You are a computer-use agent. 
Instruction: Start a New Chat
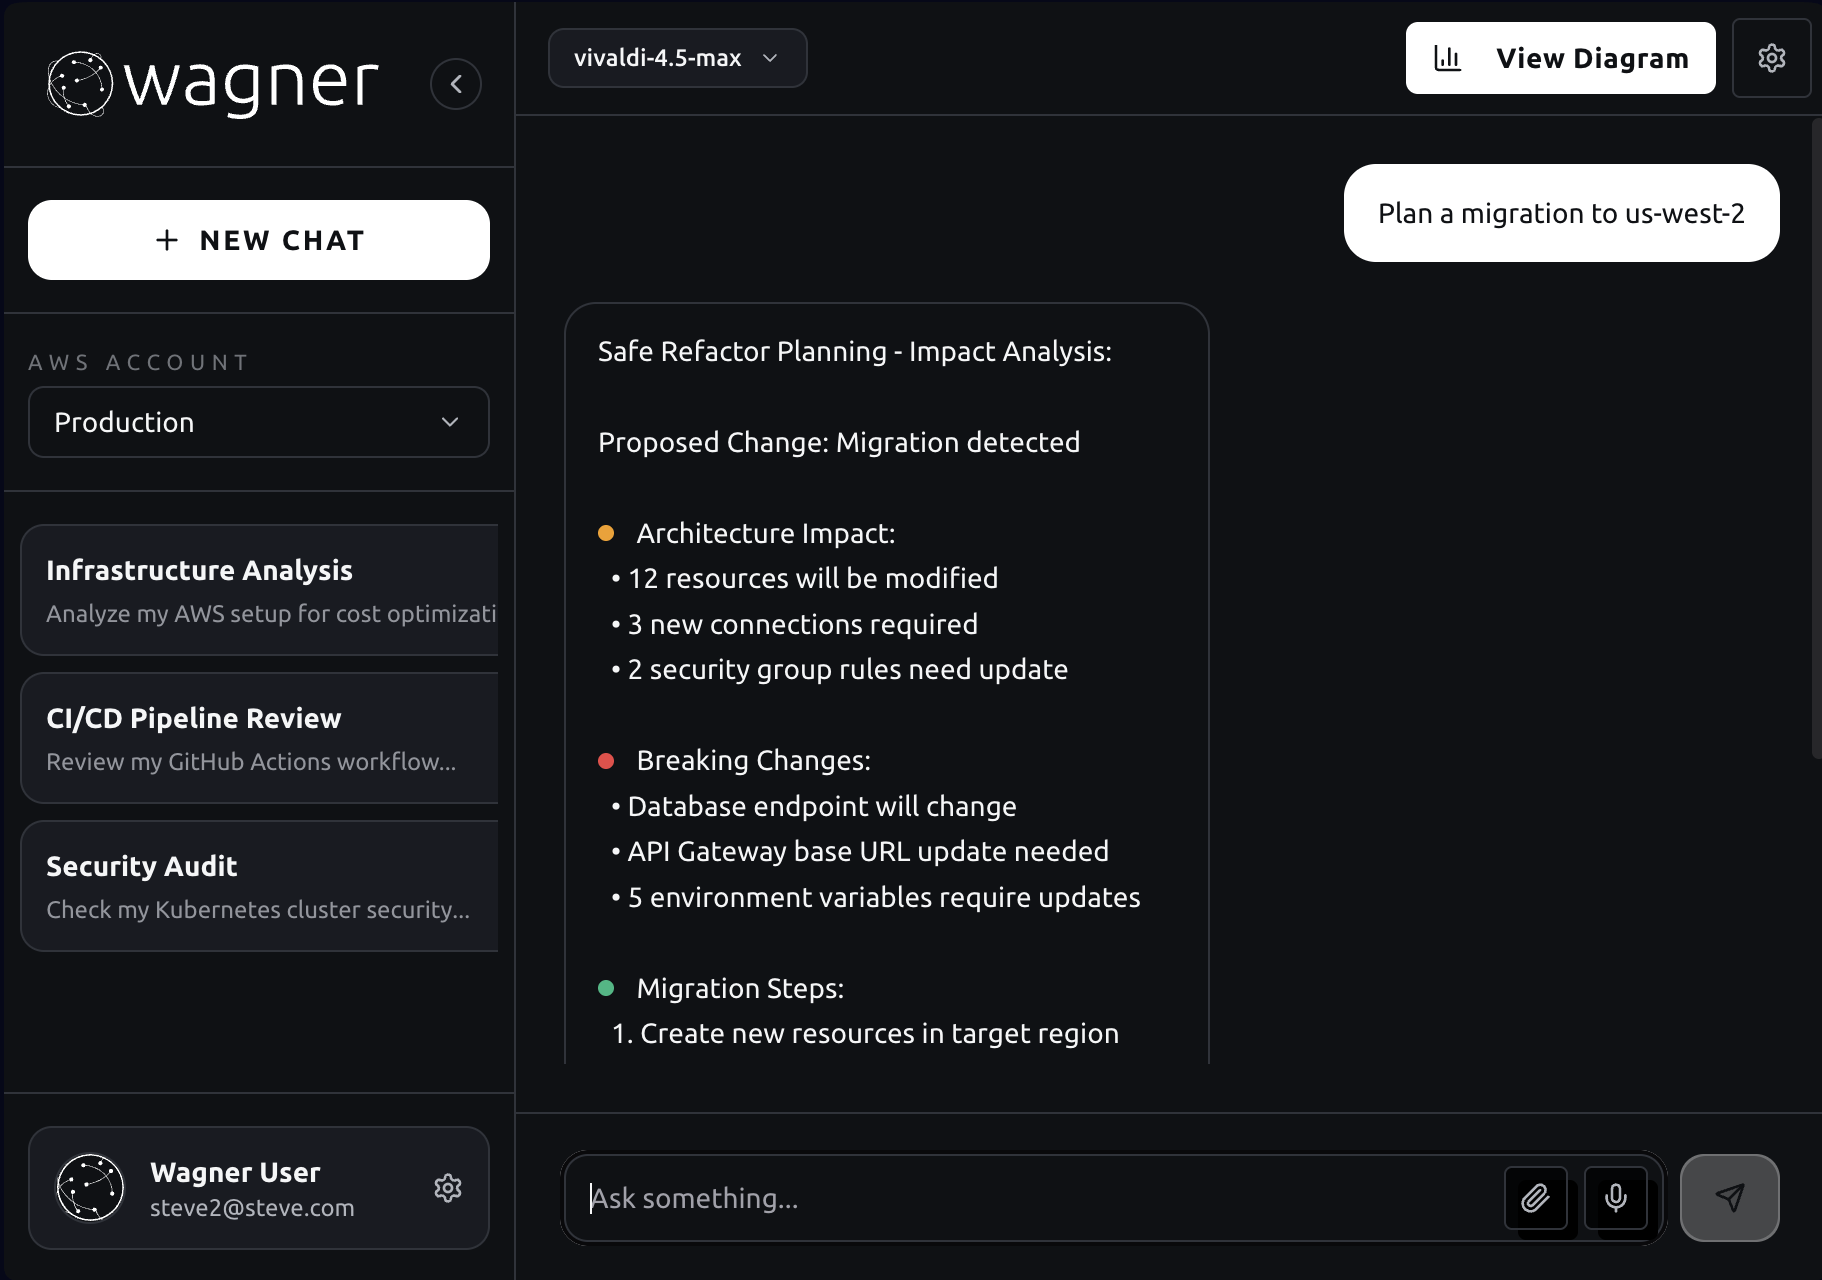click(x=258, y=240)
